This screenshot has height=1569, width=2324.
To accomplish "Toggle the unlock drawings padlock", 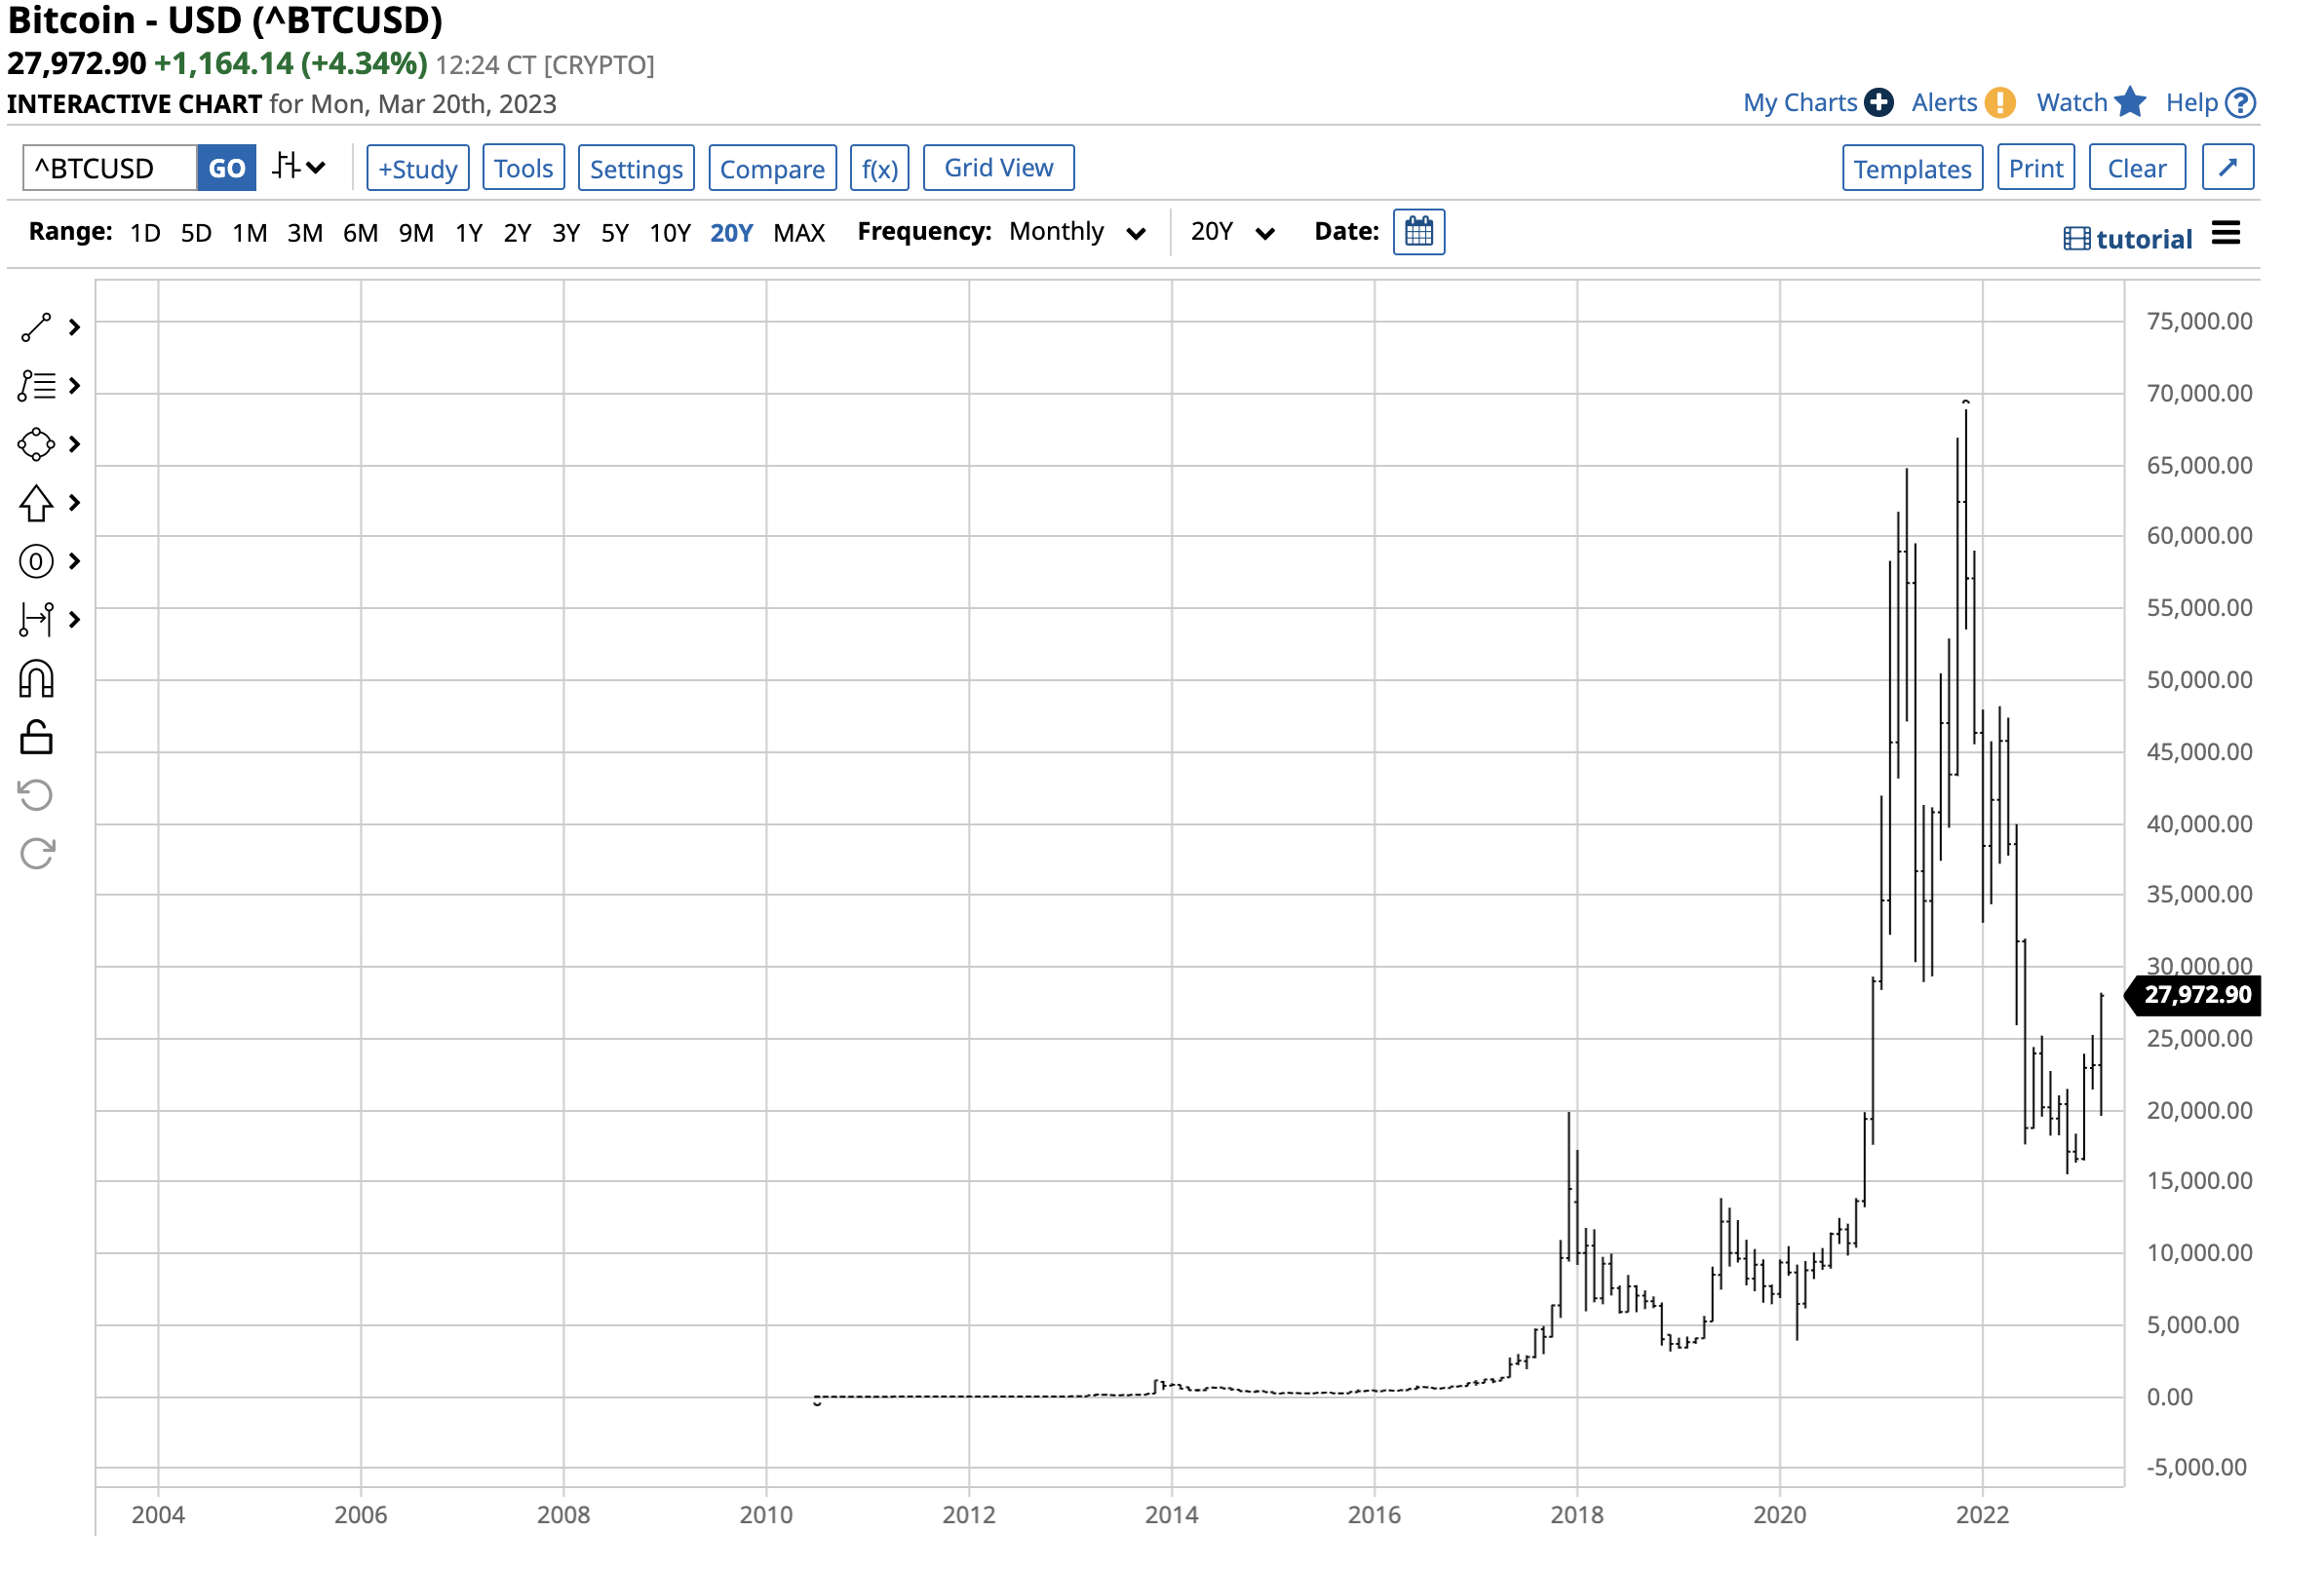I will pyautogui.click(x=36, y=738).
